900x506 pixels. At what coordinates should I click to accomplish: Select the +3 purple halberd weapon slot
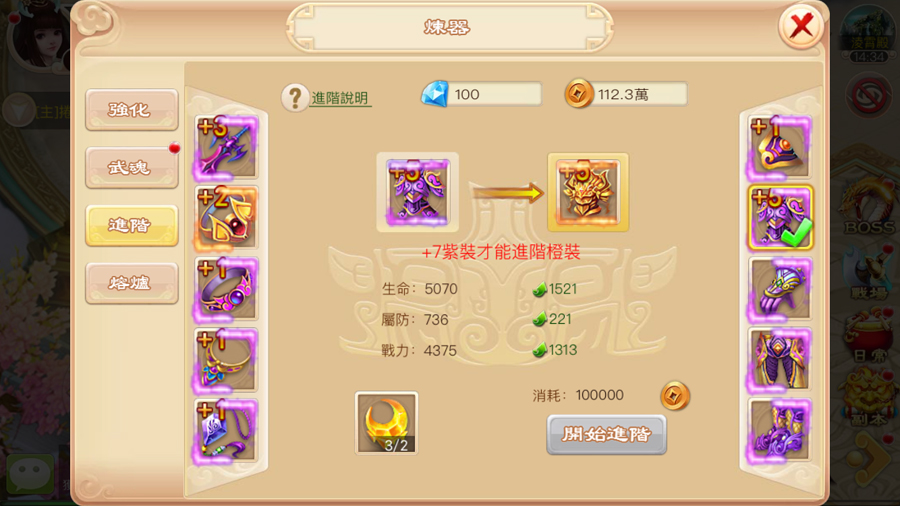coord(226,147)
